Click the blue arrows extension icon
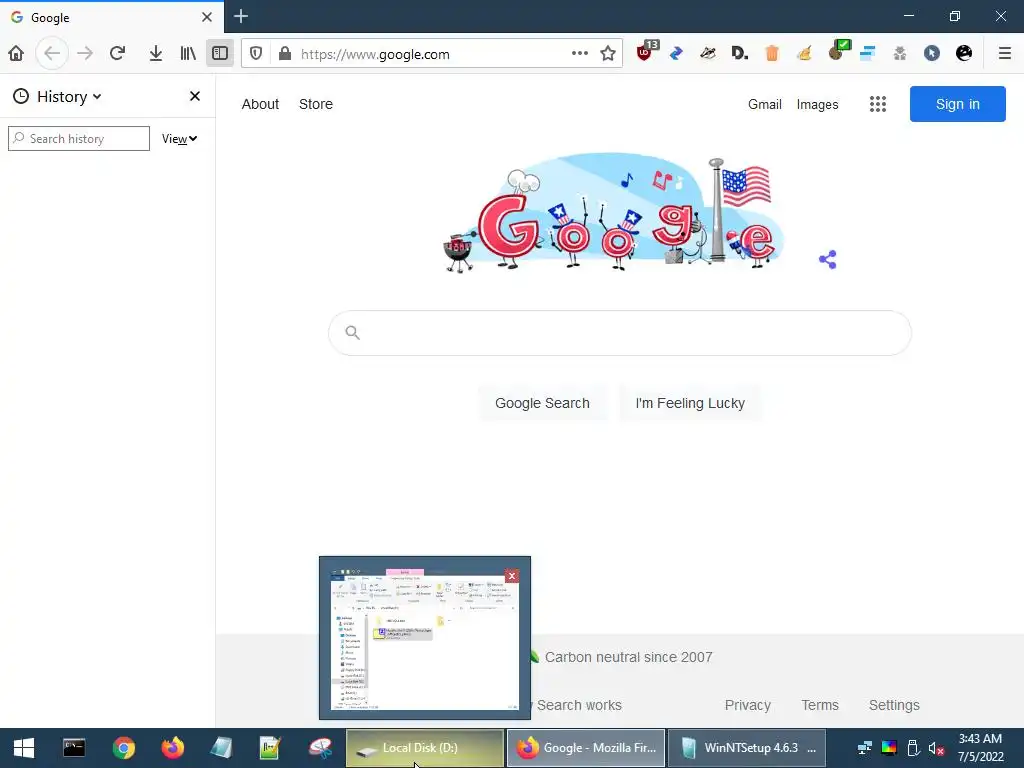 click(676, 54)
